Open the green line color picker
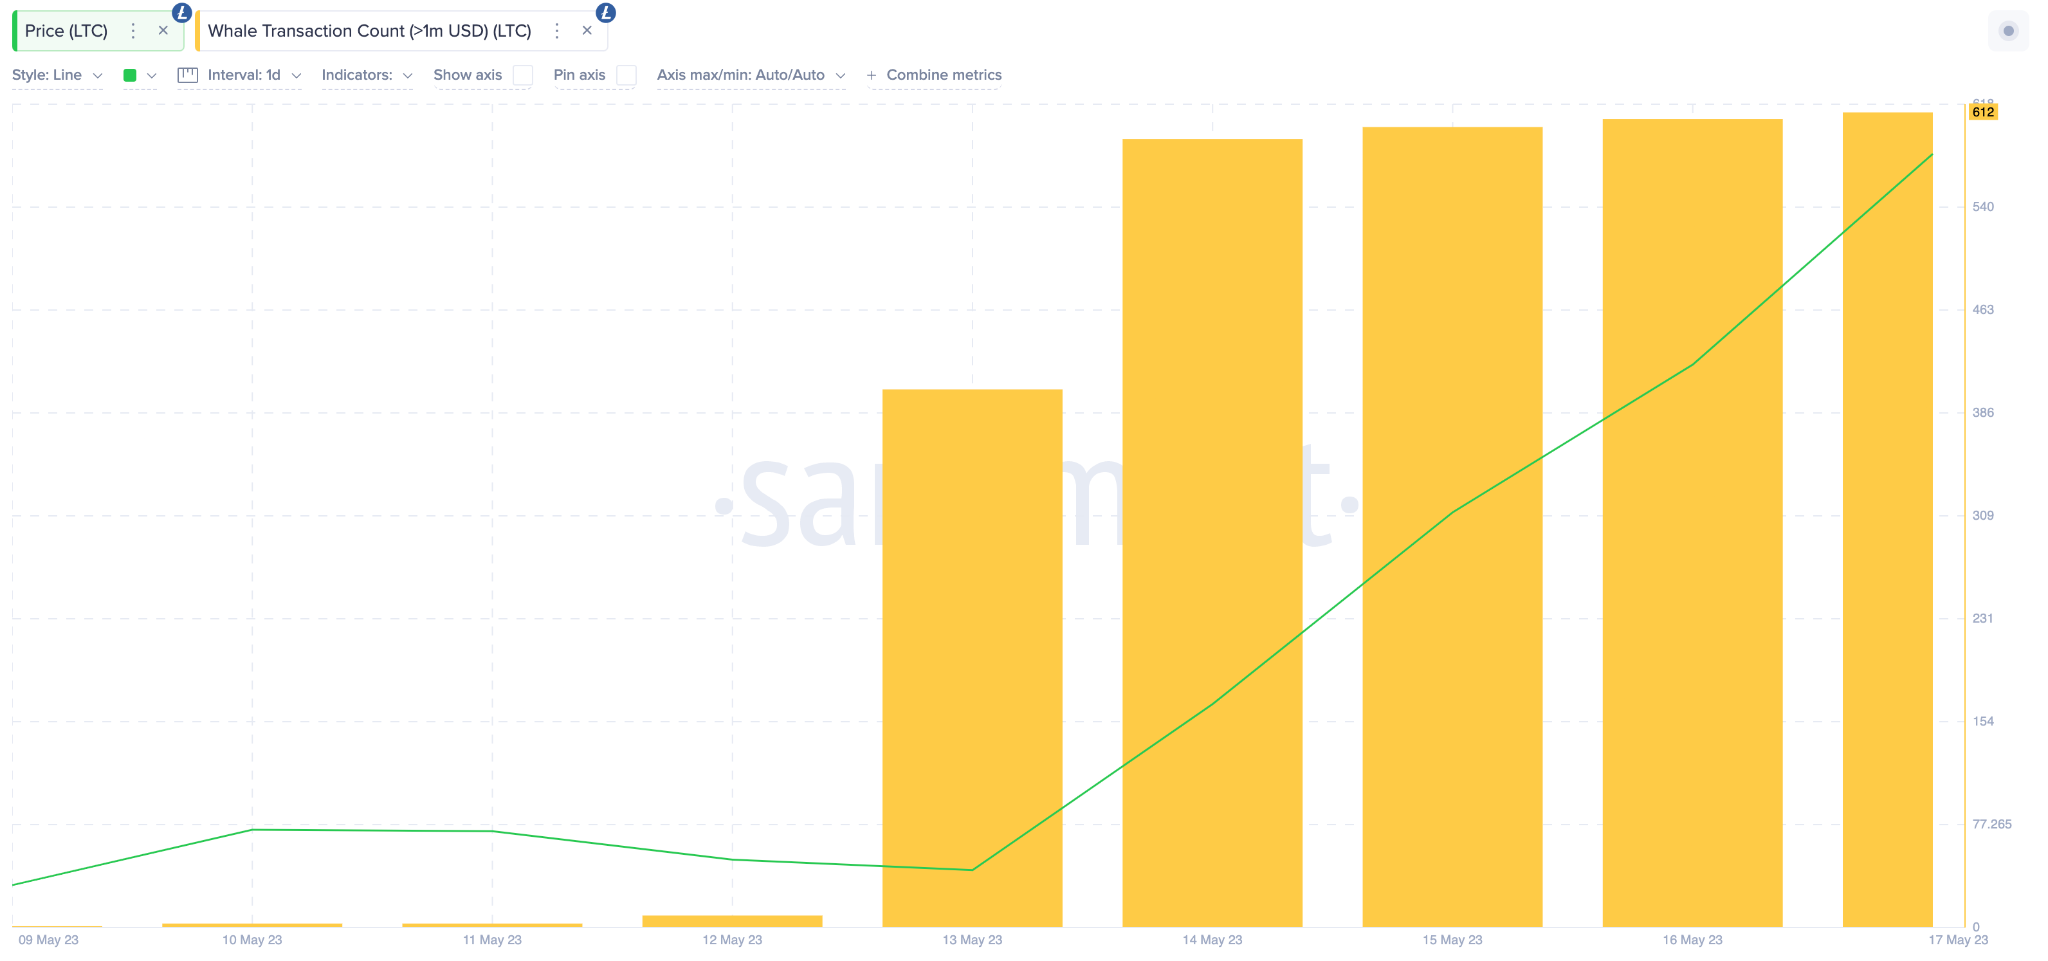Viewport: 2048px width, 961px height. click(139, 75)
